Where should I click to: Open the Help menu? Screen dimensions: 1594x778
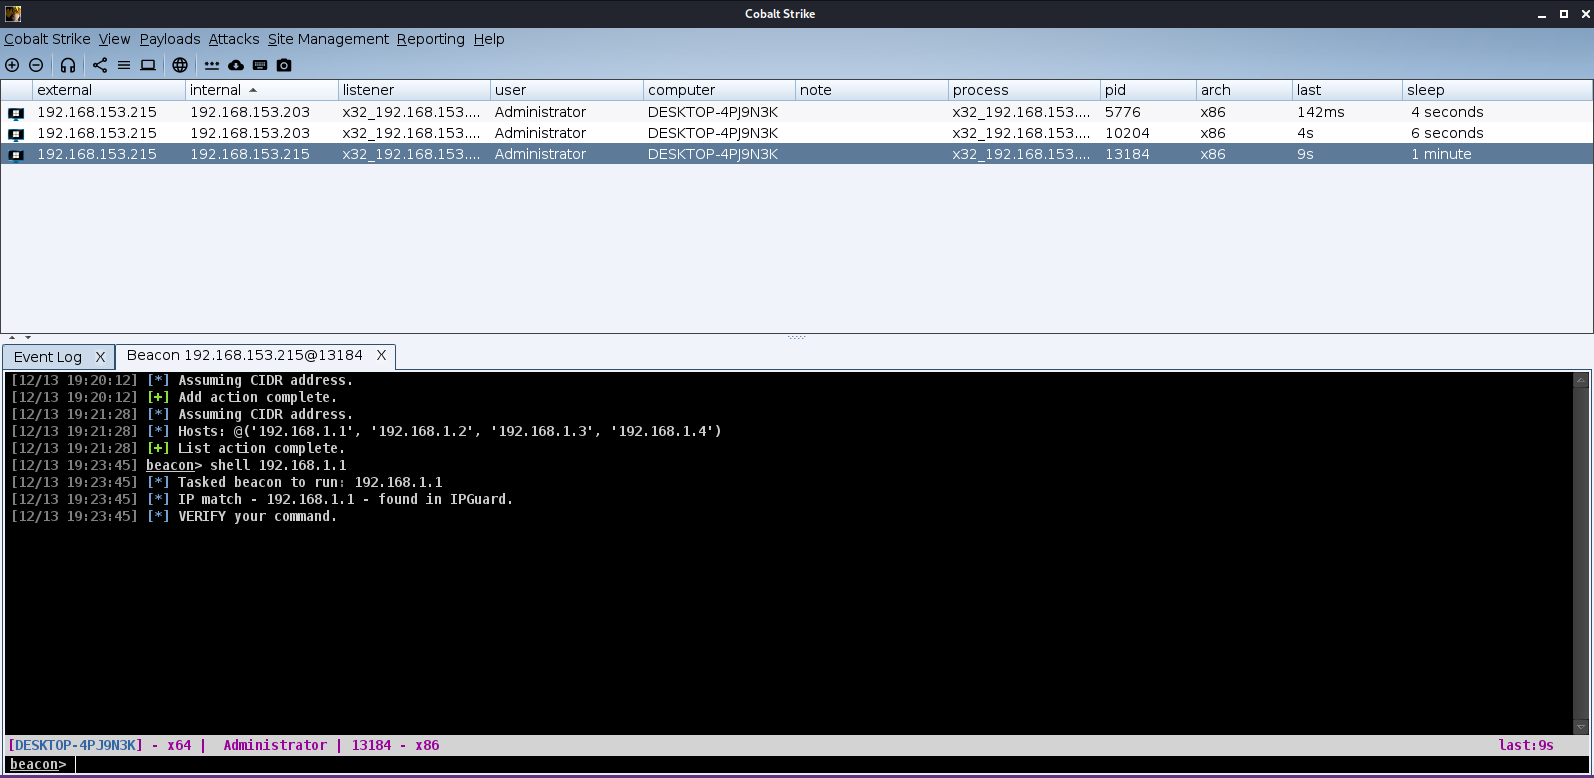pyautogui.click(x=489, y=39)
